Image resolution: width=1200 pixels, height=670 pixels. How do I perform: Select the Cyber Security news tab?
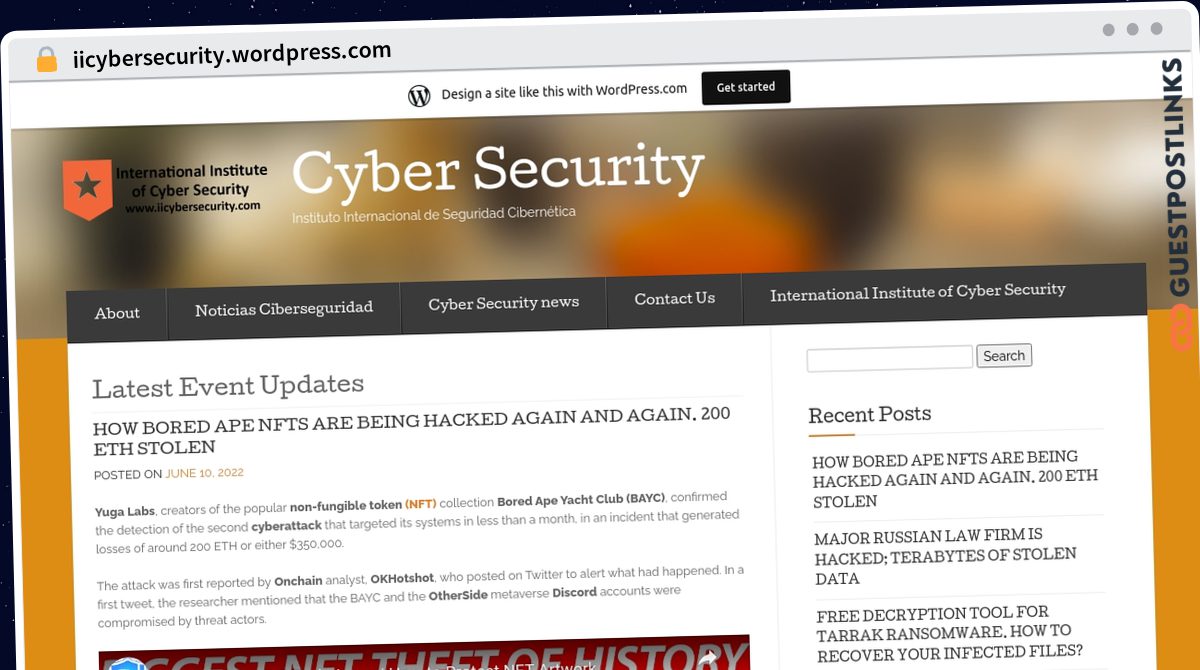point(504,303)
